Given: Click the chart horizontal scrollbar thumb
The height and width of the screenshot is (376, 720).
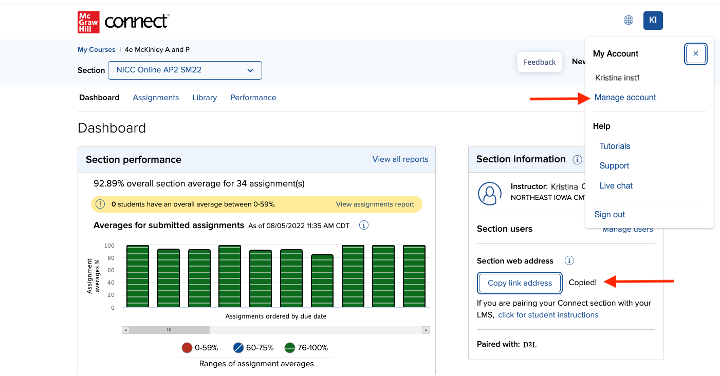Looking at the screenshot, I should pyautogui.click(x=169, y=330).
